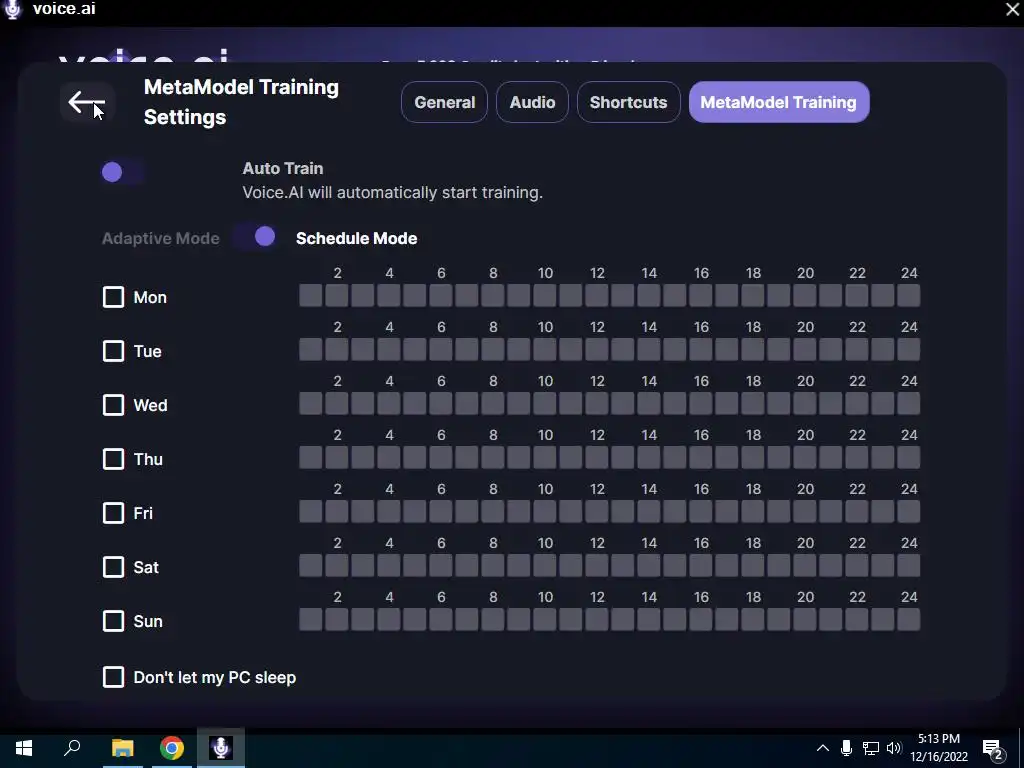Click the microphone tray icon
1024x768 pixels.
click(x=846, y=748)
